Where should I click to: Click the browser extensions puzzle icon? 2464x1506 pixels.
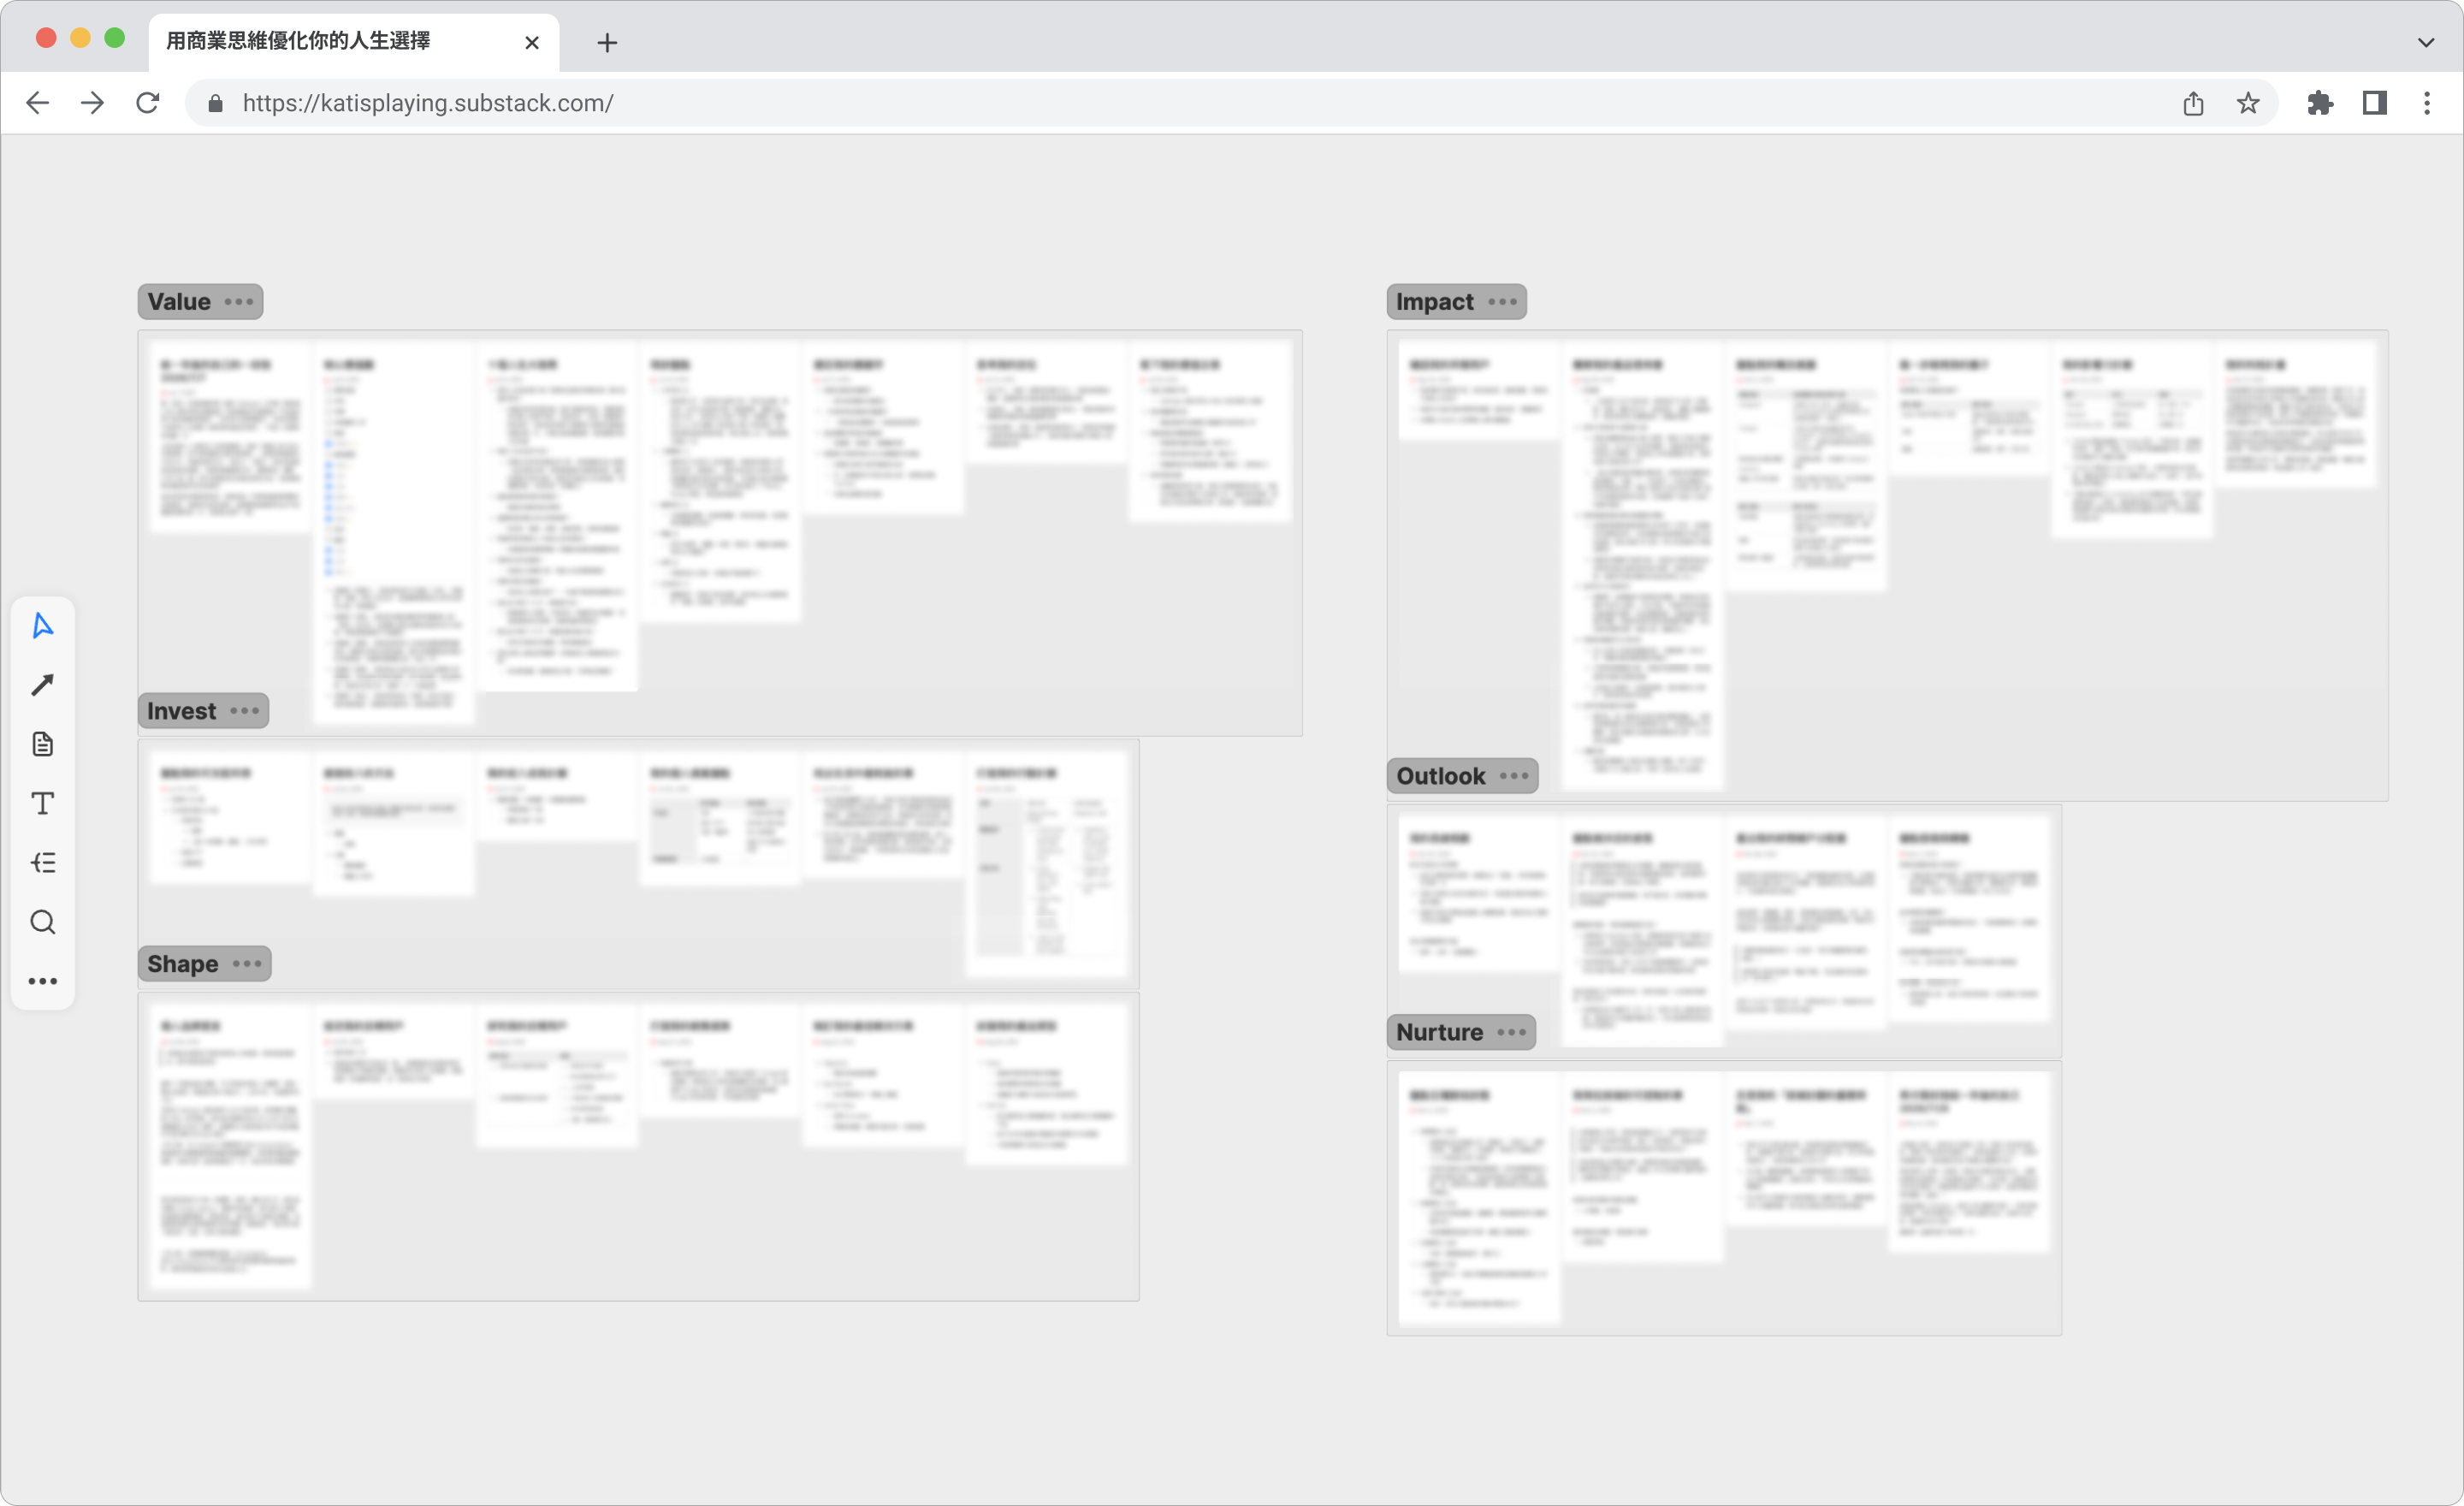(x=2319, y=103)
